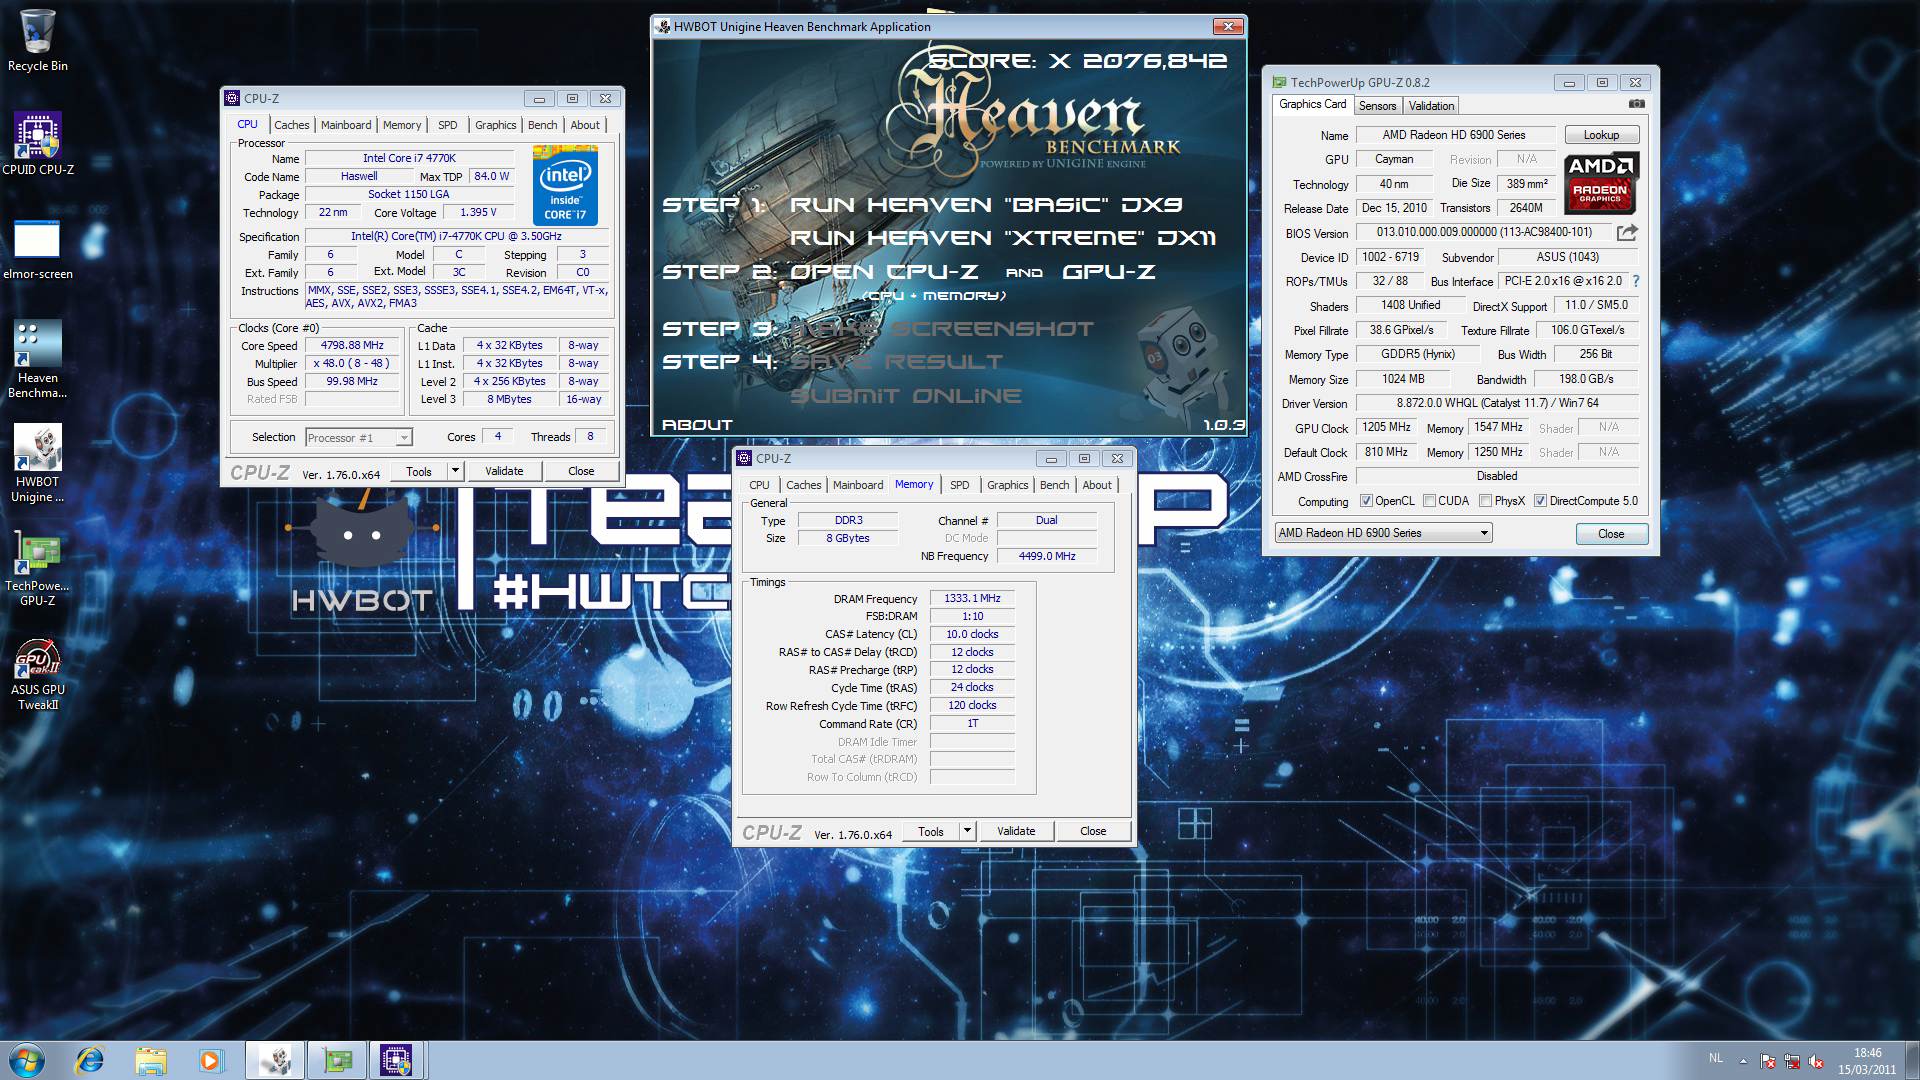
Task: Click Lookup button in GPU-Z
Action: click(x=1600, y=135)
